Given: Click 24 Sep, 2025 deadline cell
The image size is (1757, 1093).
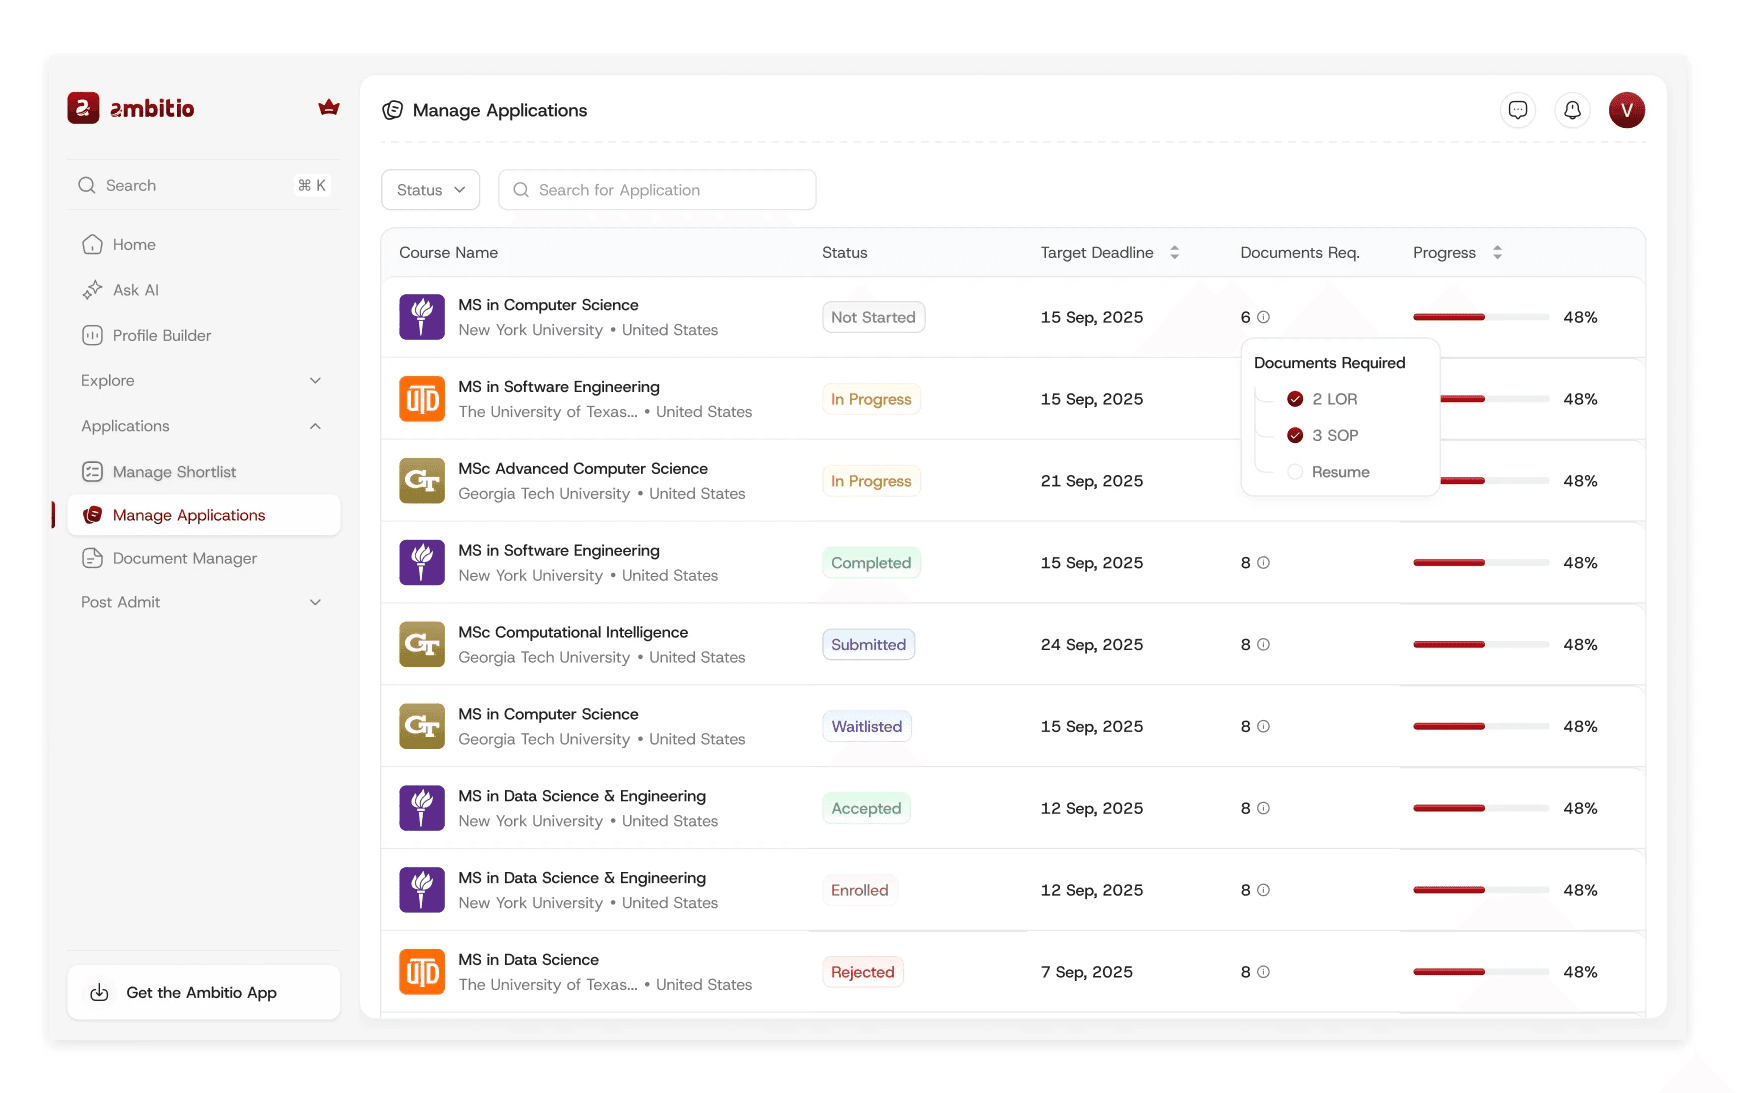Looking at the screenshot, I should pyautogui.click(x=1091, y=645).
